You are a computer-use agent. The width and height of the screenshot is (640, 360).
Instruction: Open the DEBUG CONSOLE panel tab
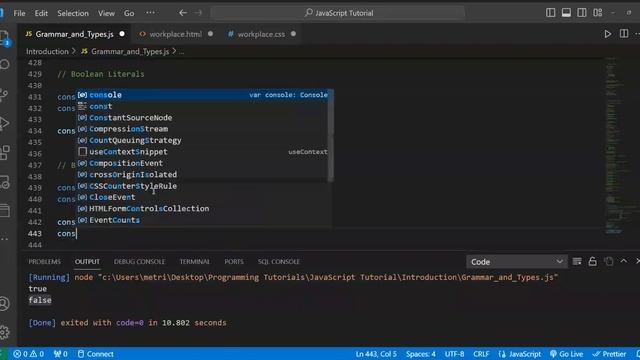[139, 262]
